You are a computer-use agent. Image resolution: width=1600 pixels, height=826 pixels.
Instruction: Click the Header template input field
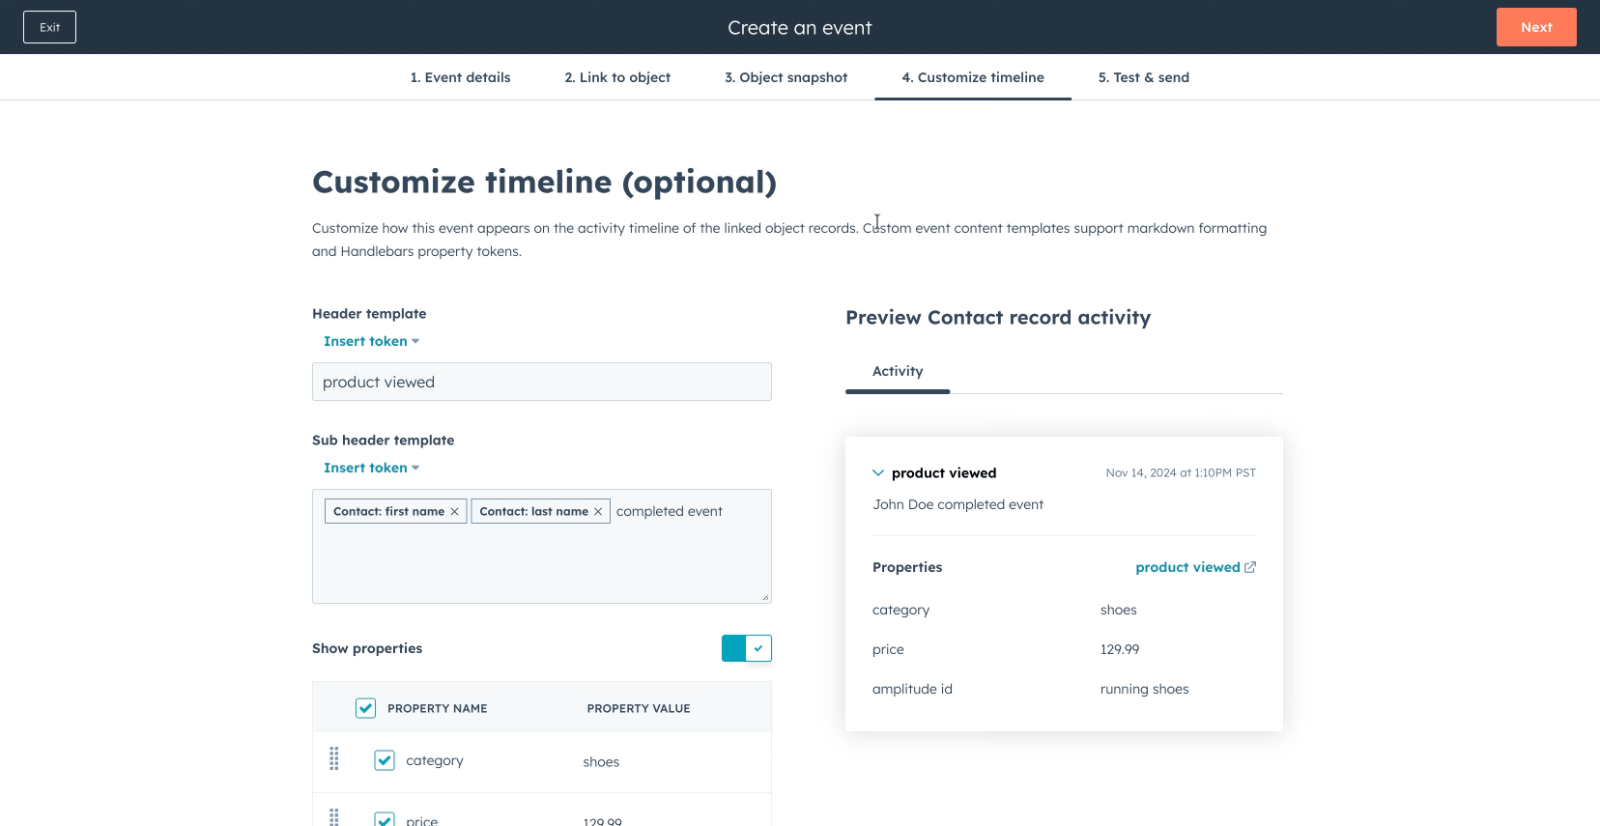pos(542,382)
